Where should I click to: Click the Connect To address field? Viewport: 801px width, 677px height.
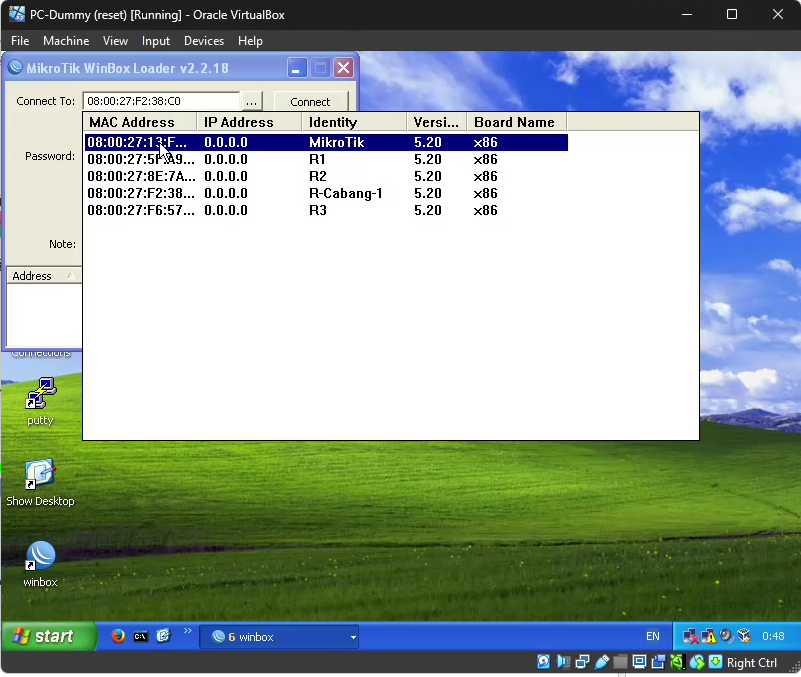click(161, 101)
